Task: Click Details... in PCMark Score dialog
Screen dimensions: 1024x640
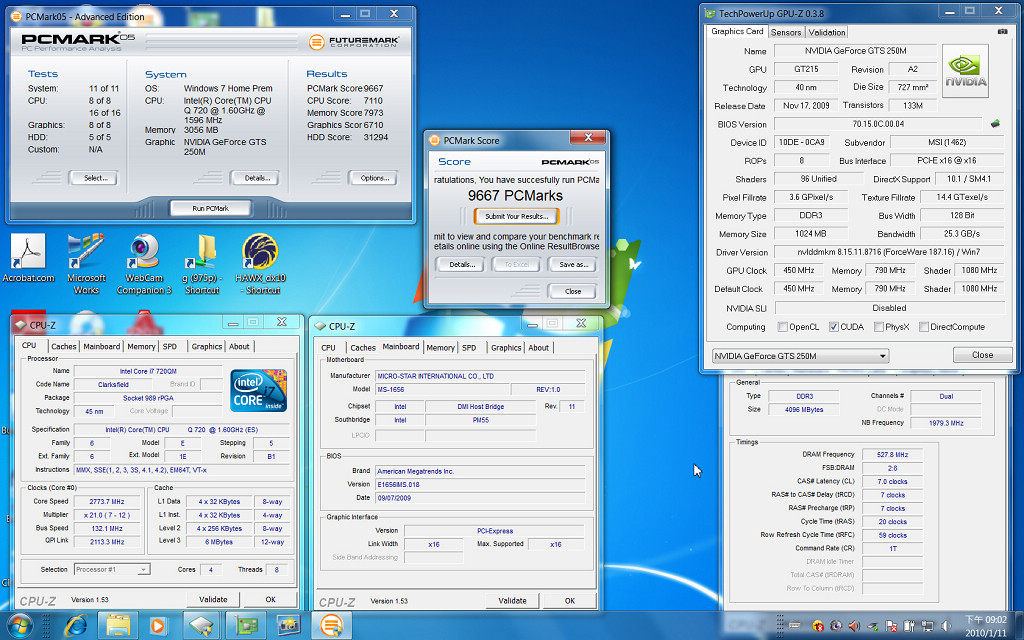Action: pyautogui.click(x=461, y=264)
